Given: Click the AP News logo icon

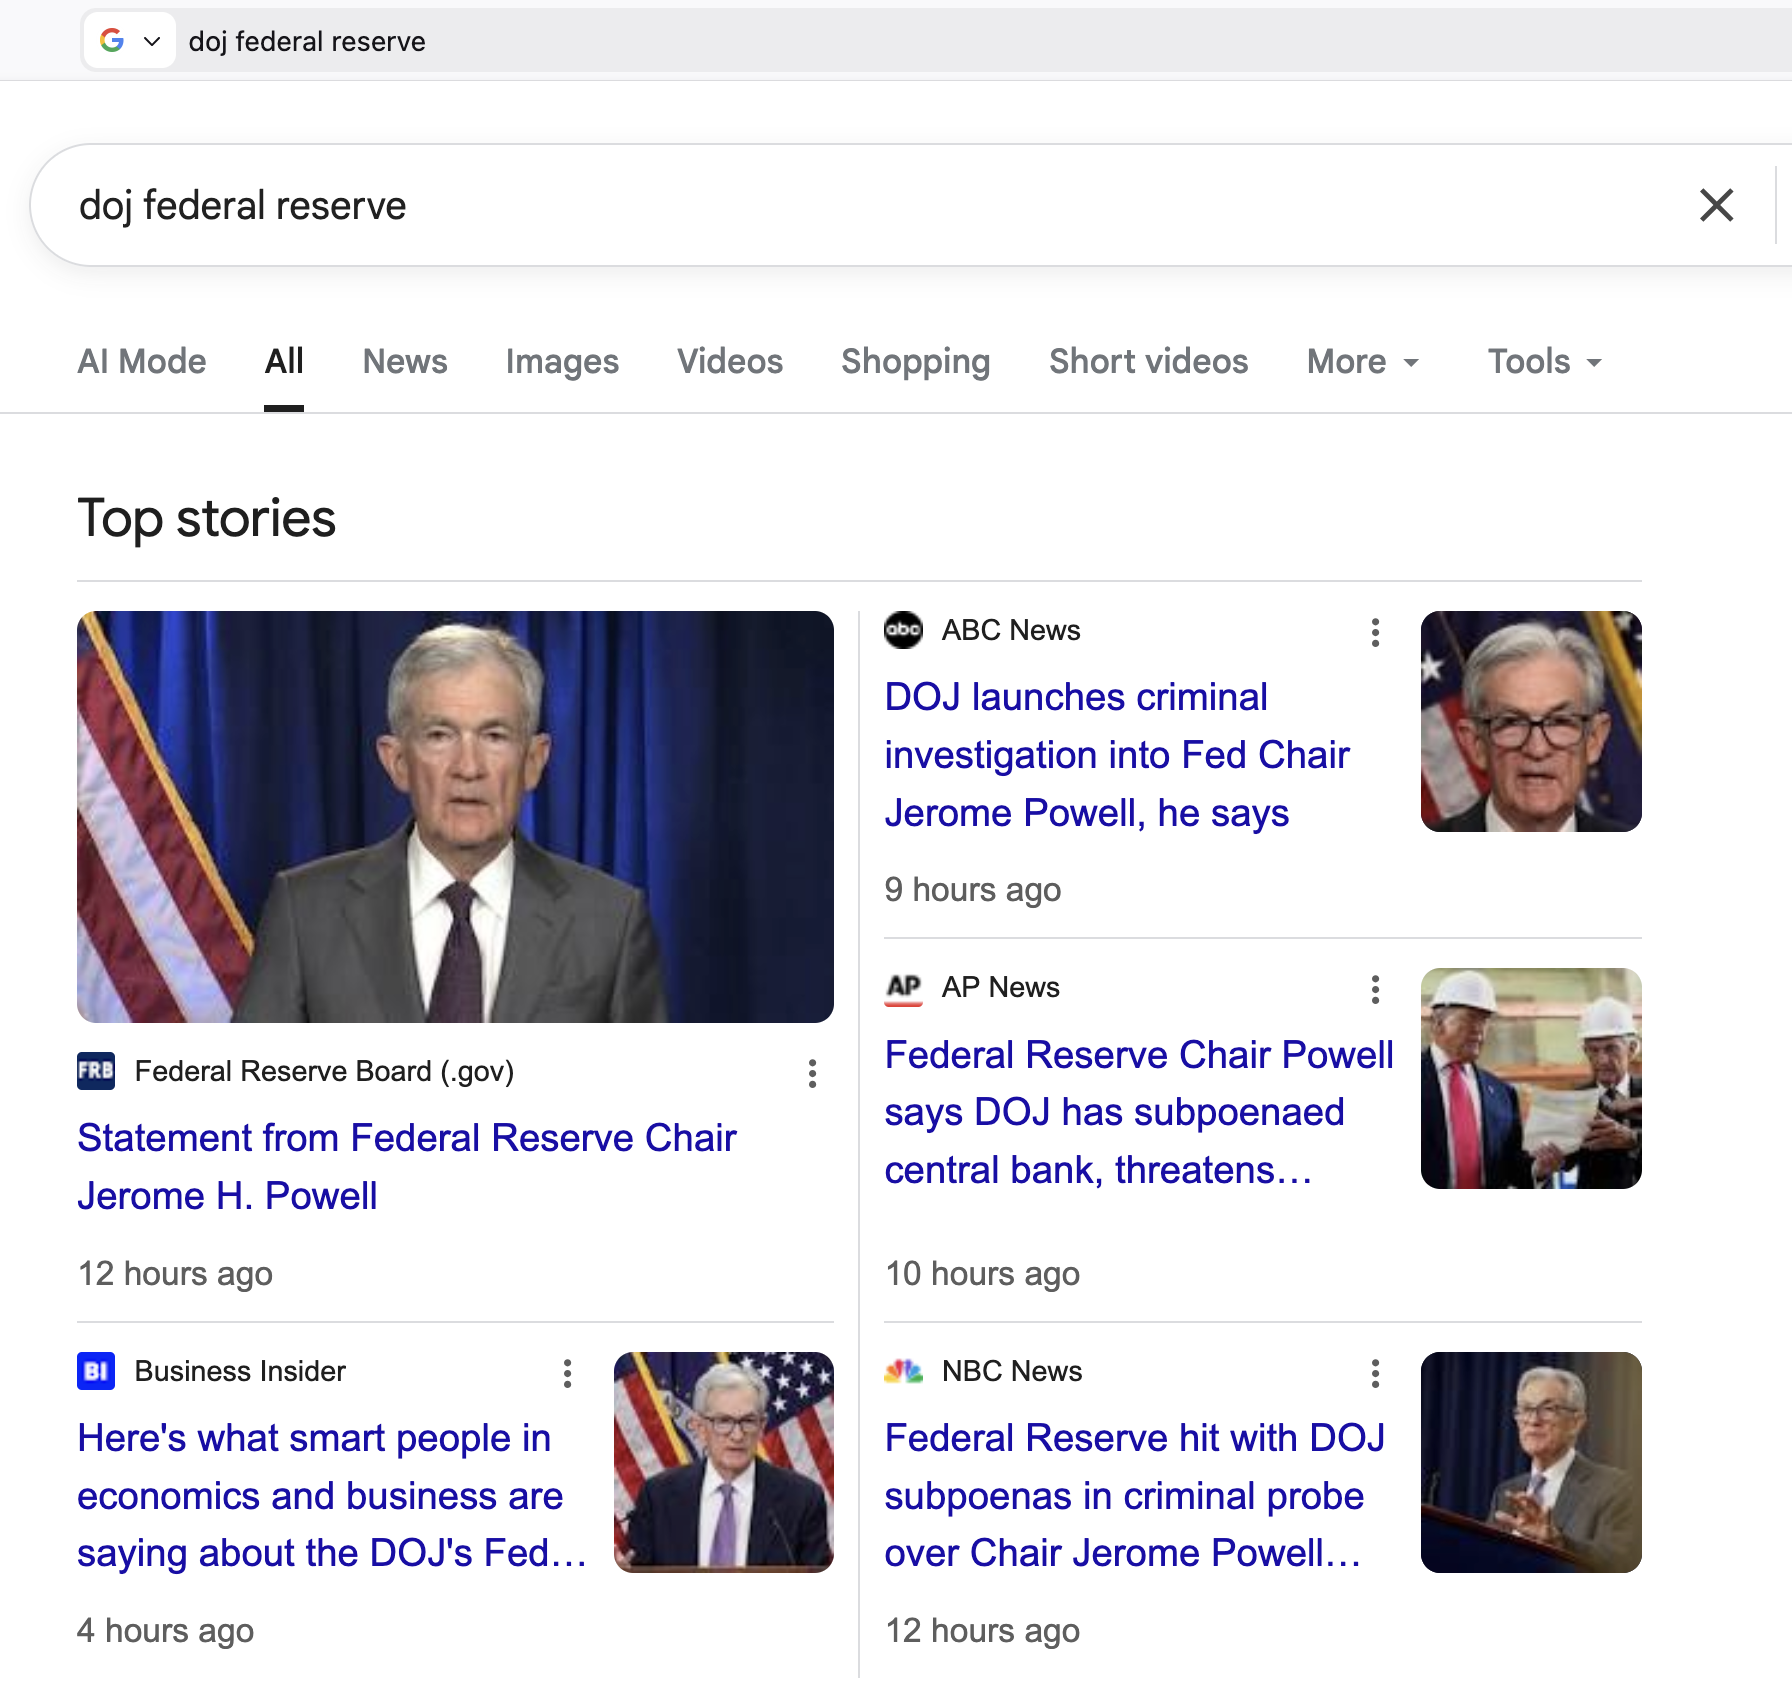Looking at the screenshot, I should (903, 987).
